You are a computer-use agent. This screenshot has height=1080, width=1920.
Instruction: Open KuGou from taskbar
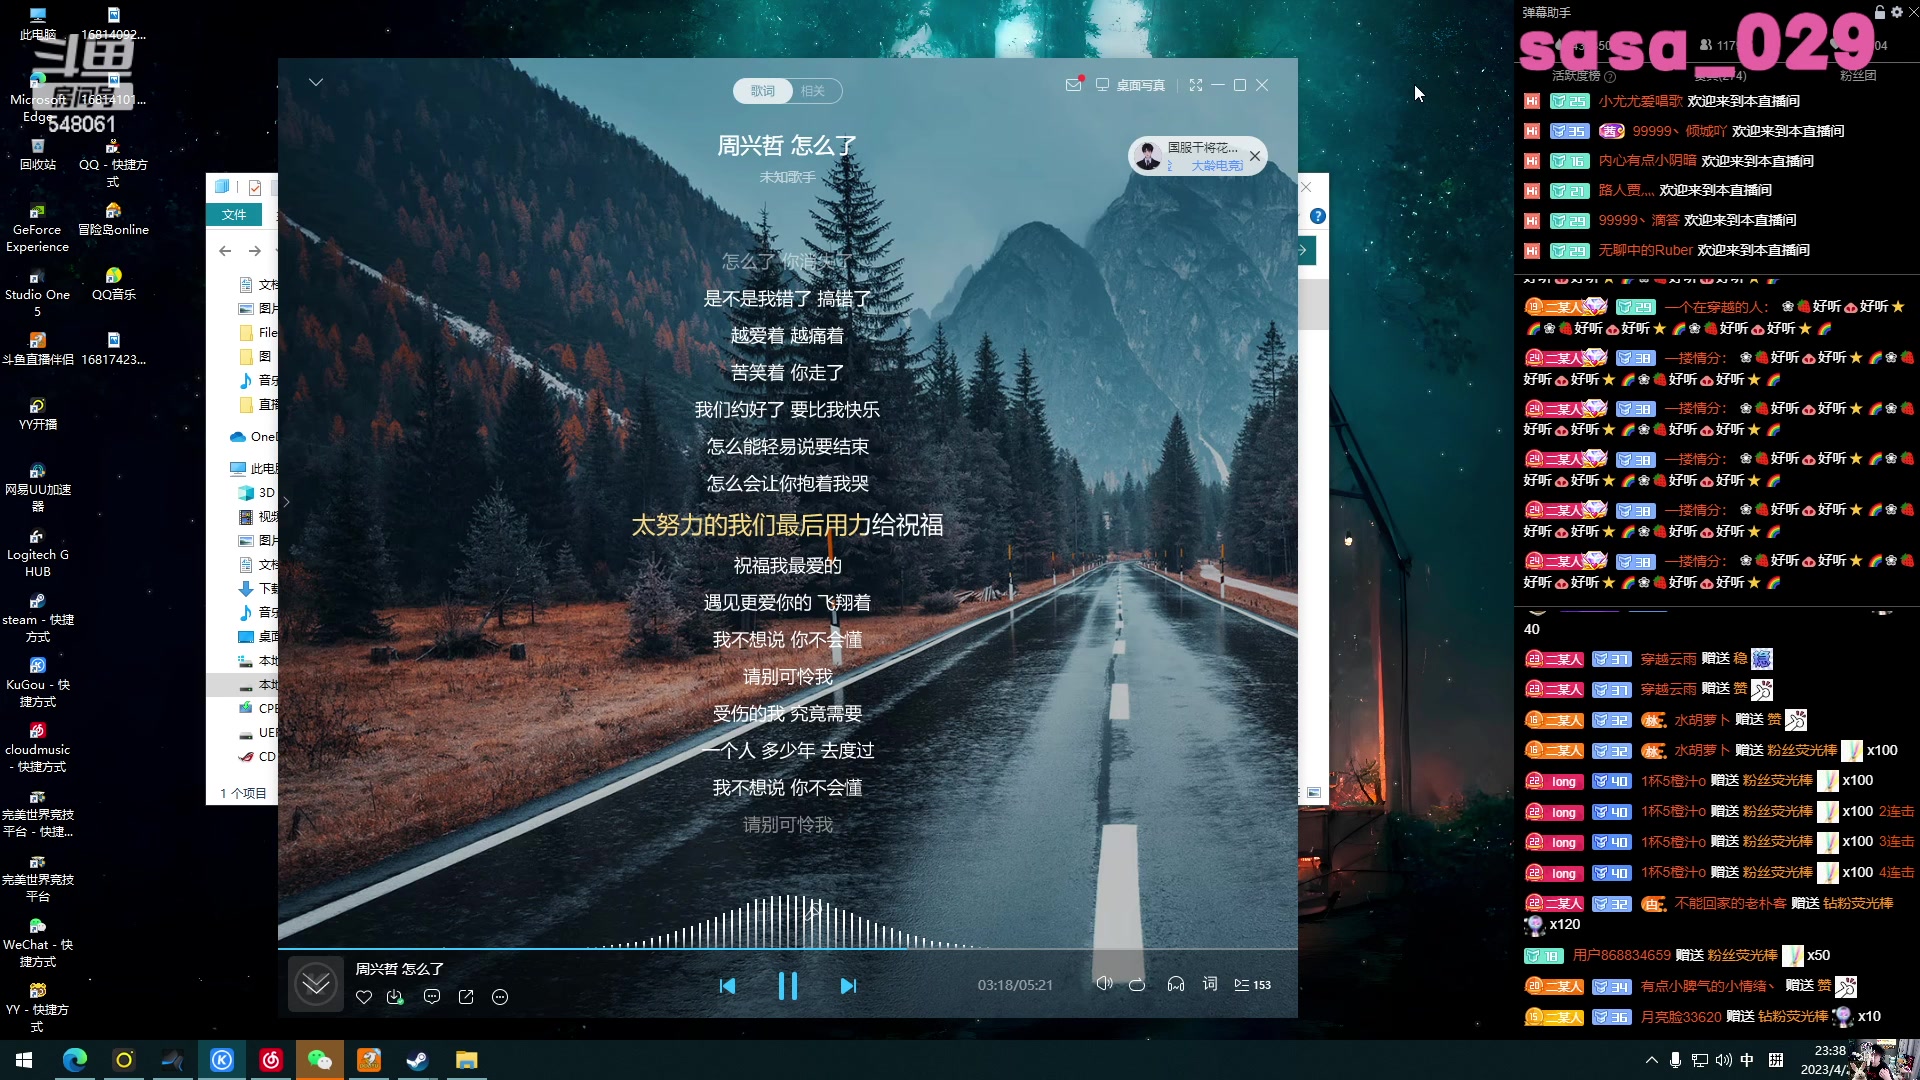coord(222,1060)
